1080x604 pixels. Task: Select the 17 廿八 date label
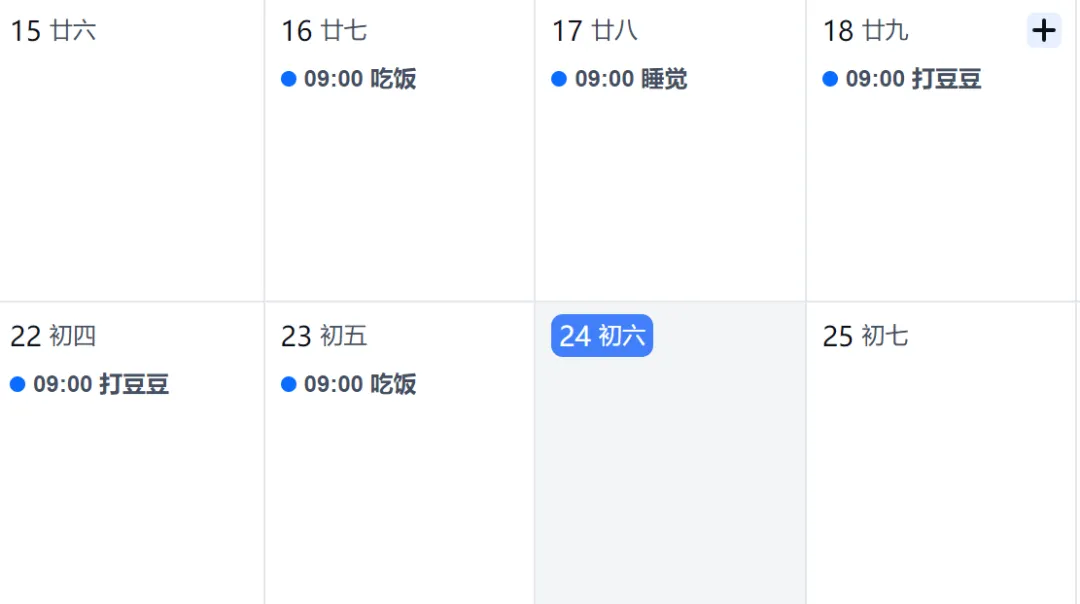594,31
